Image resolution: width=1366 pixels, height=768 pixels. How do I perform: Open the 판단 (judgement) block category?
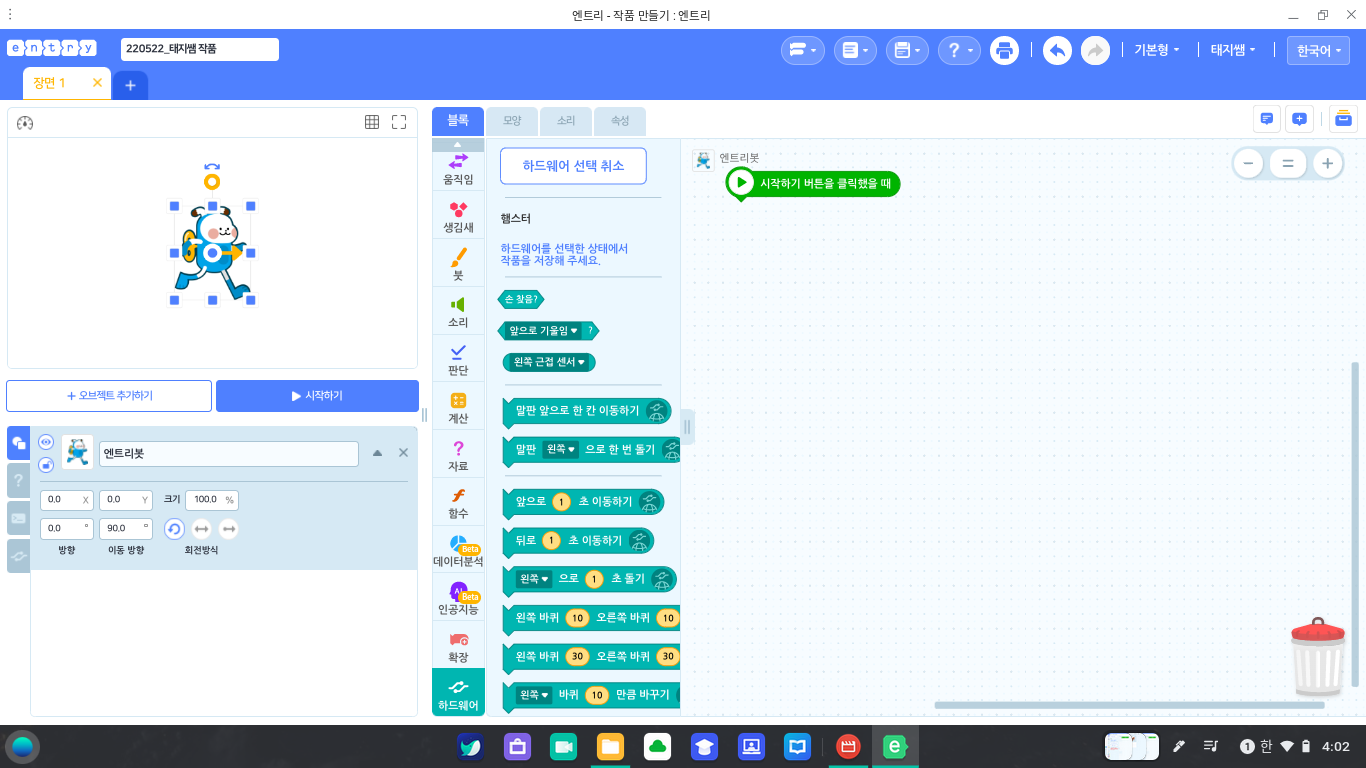[x=458, y=360]
